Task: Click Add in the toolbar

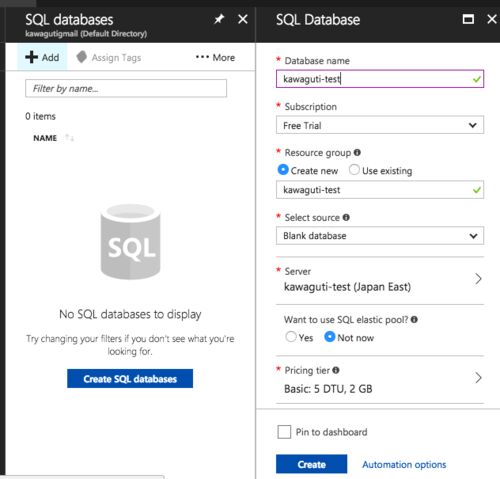Action: [x=42, y=57]
